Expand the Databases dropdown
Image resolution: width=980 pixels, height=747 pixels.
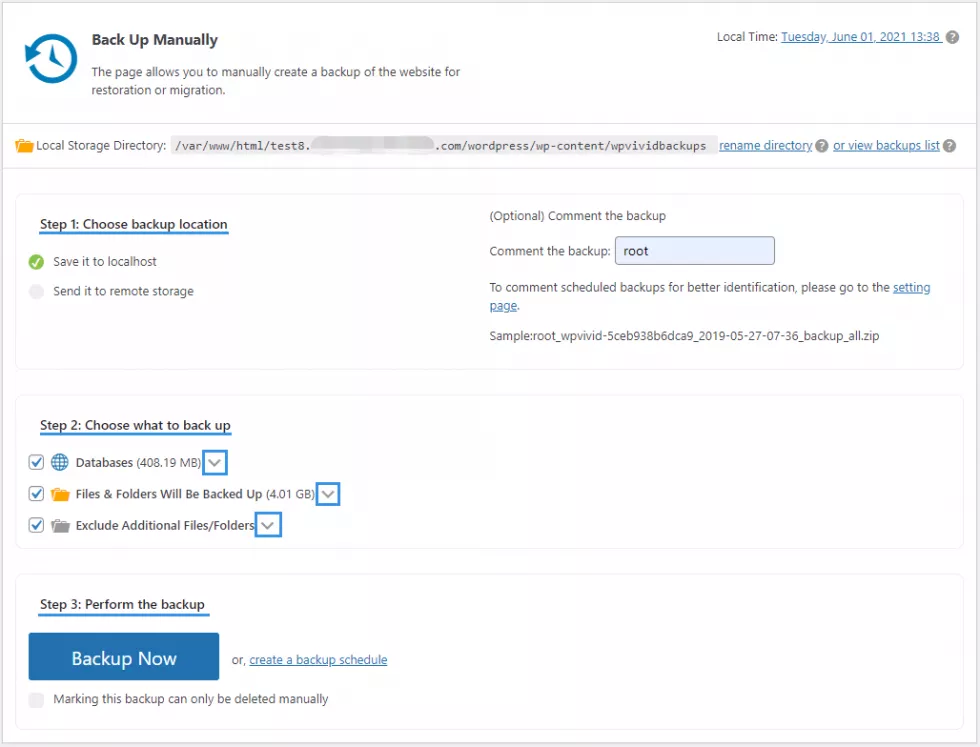pyautogui.click(x=215, y=462)
